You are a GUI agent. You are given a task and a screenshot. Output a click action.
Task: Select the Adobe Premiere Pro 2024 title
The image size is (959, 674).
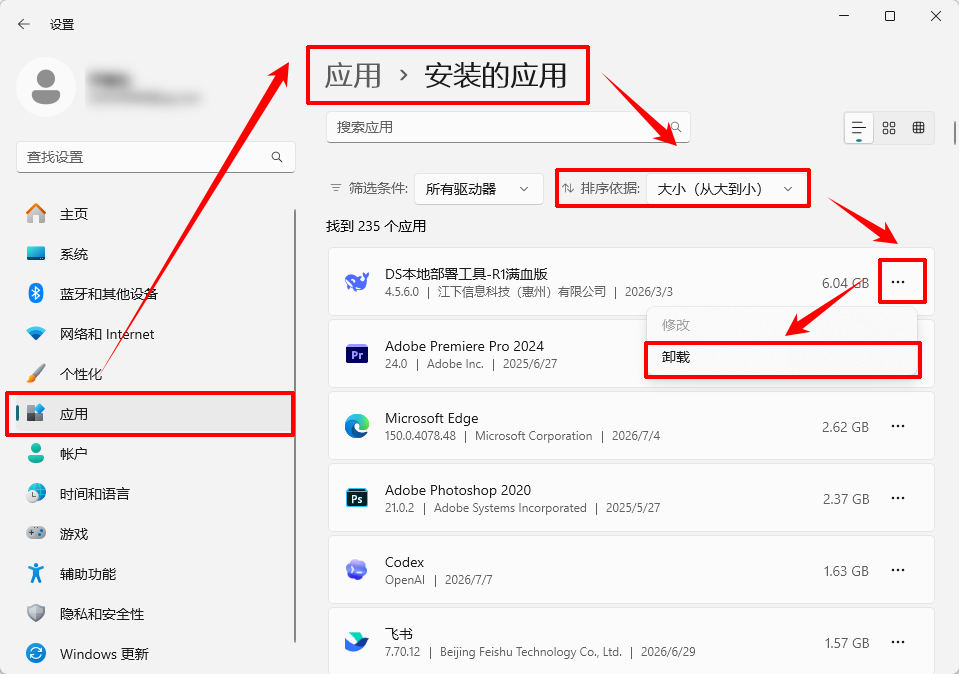click(x=464, y=346)
